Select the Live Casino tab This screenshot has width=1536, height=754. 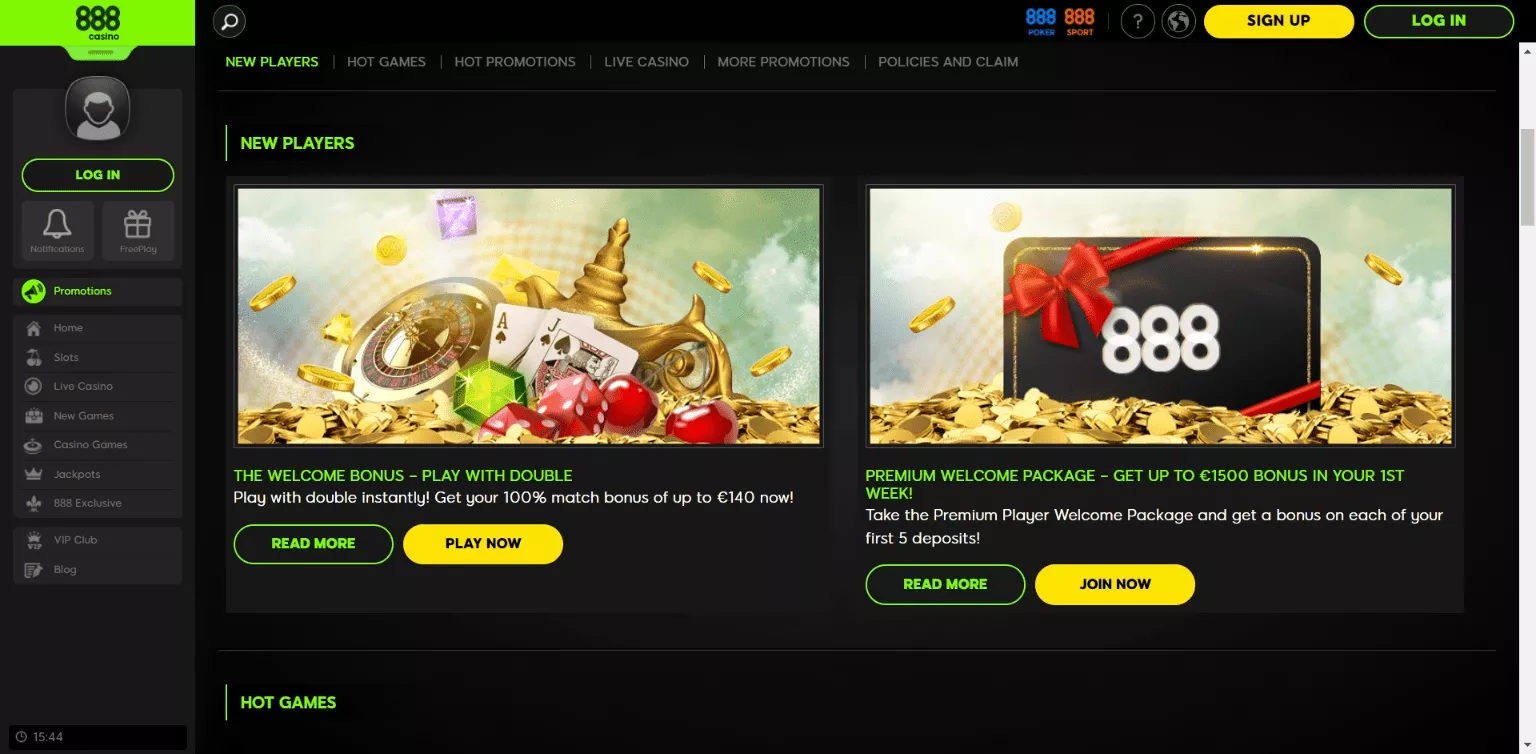point(646,62)
